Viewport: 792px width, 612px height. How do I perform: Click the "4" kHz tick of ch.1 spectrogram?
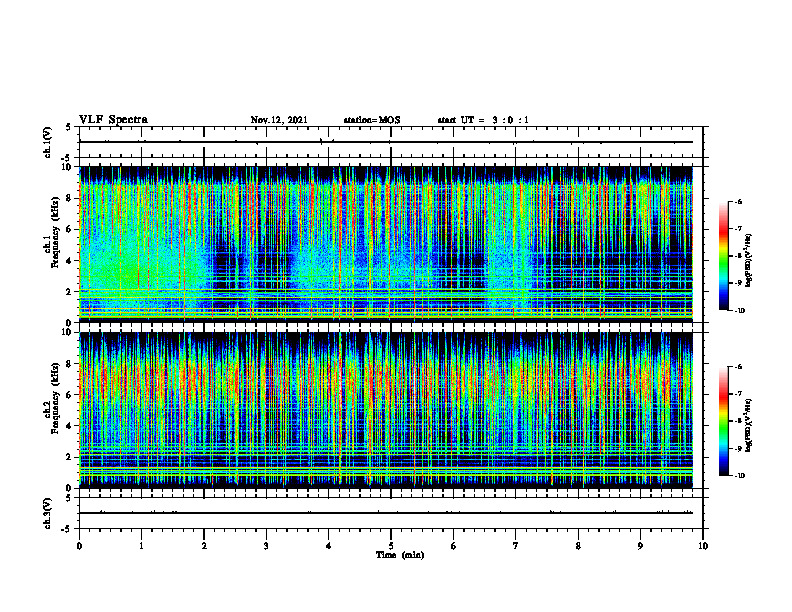(70, 261)
